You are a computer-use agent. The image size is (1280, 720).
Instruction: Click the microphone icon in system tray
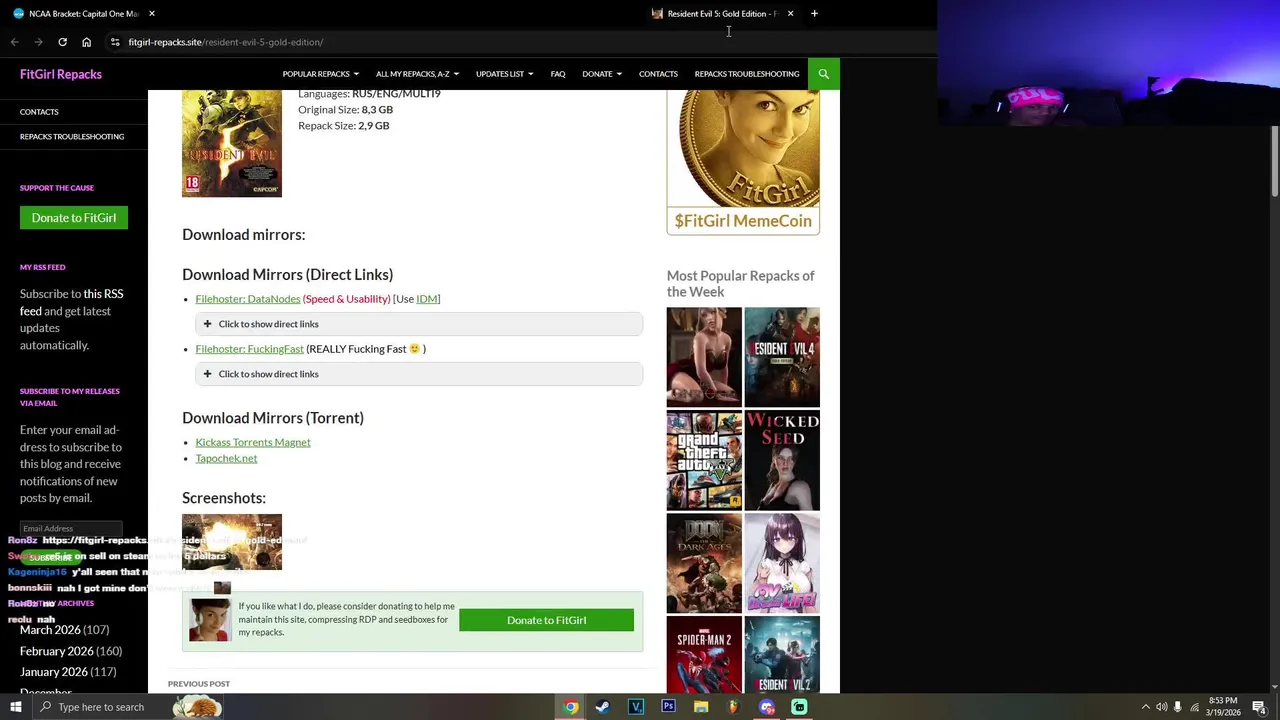pos(1178,707)
